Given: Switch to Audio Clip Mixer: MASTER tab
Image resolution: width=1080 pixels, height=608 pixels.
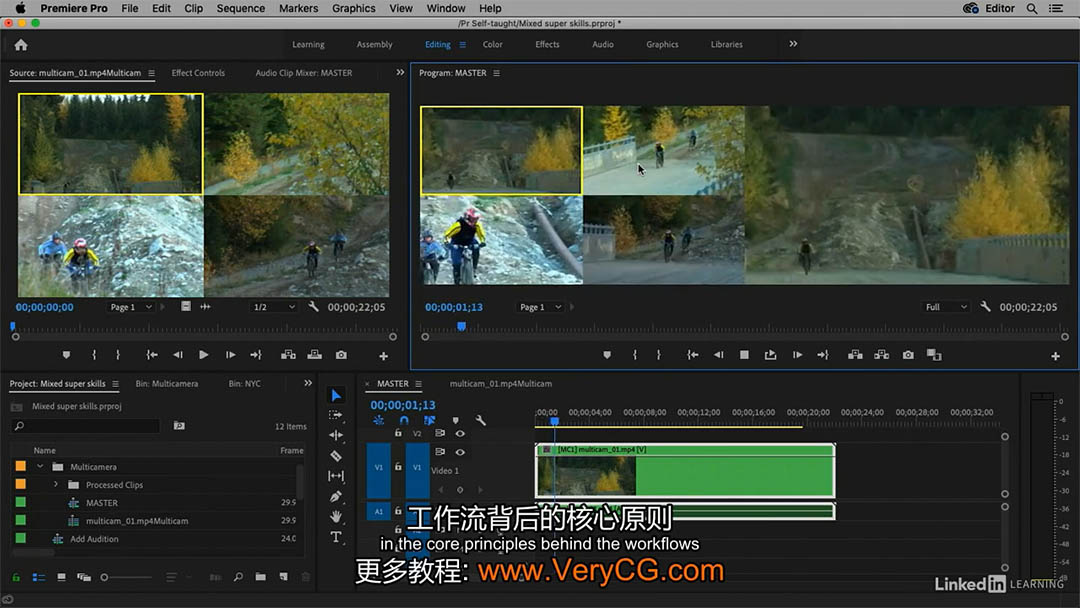Looking at the screenshot, I should click(304, 73).
